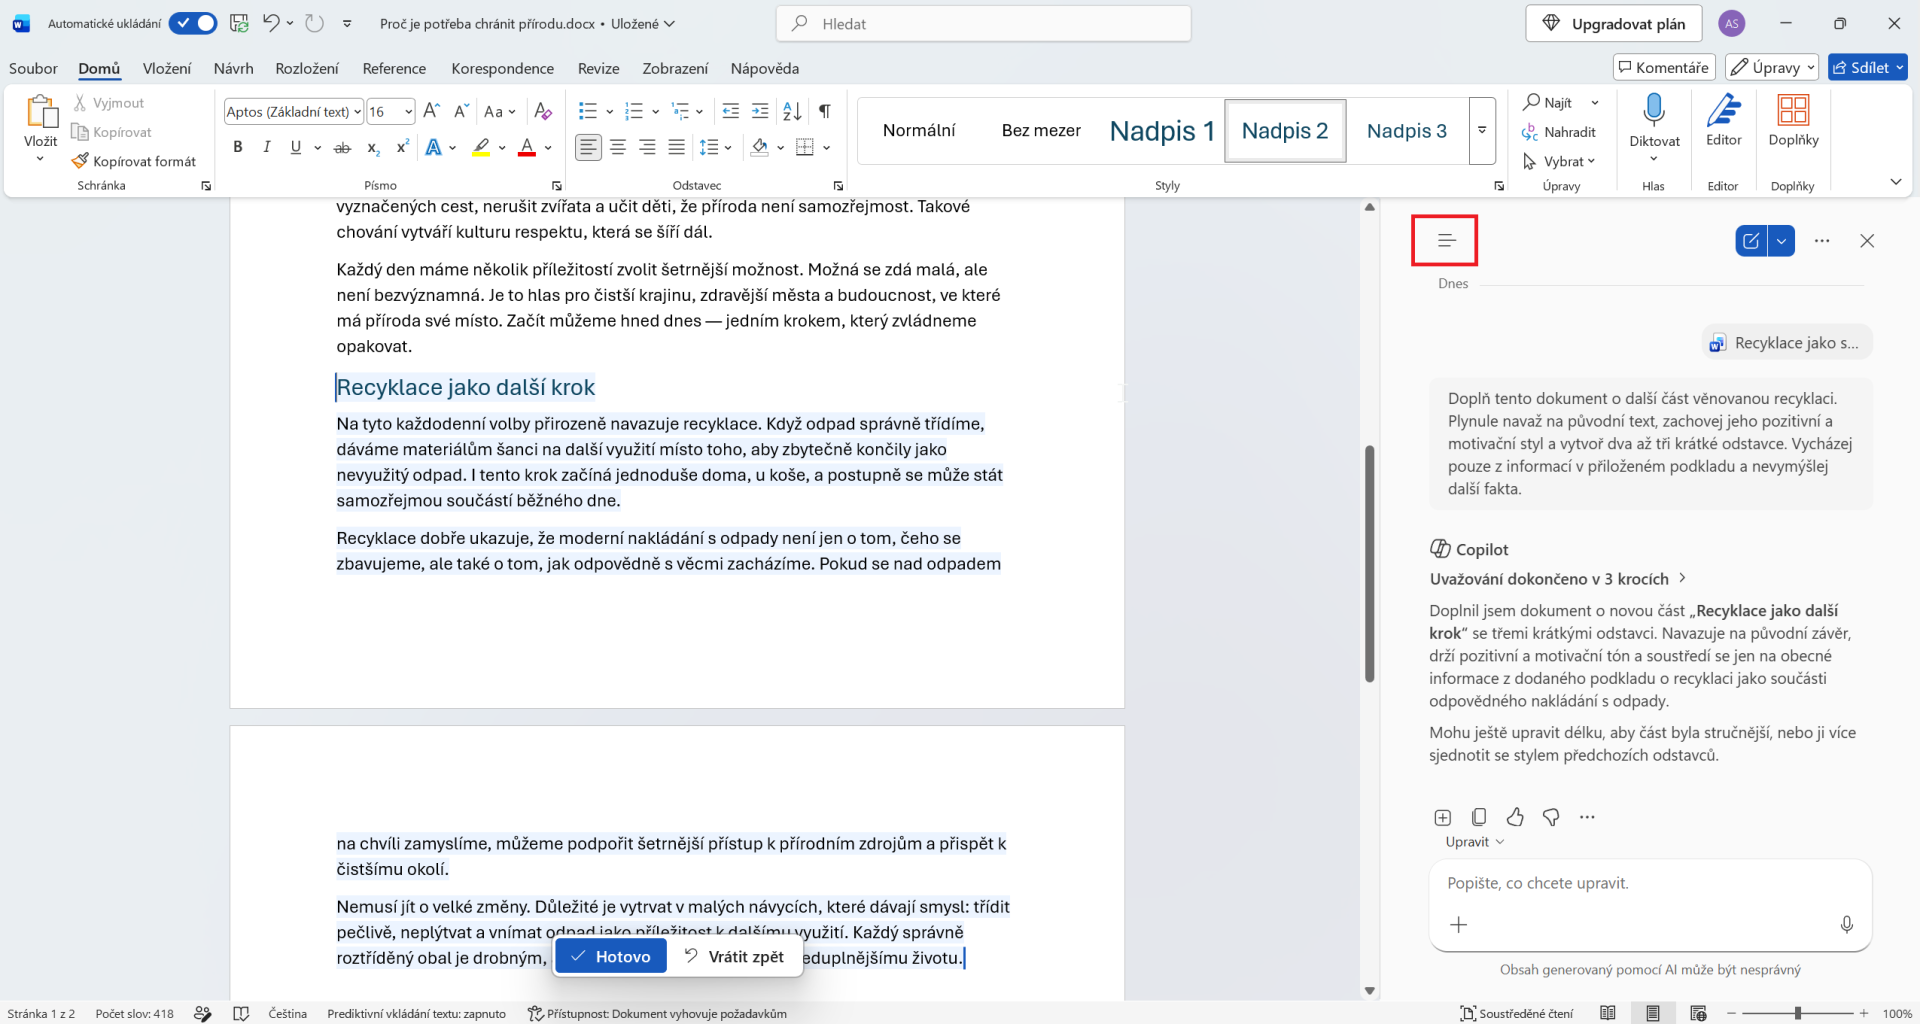Sort selected text alphabetically

click(792, 111)
